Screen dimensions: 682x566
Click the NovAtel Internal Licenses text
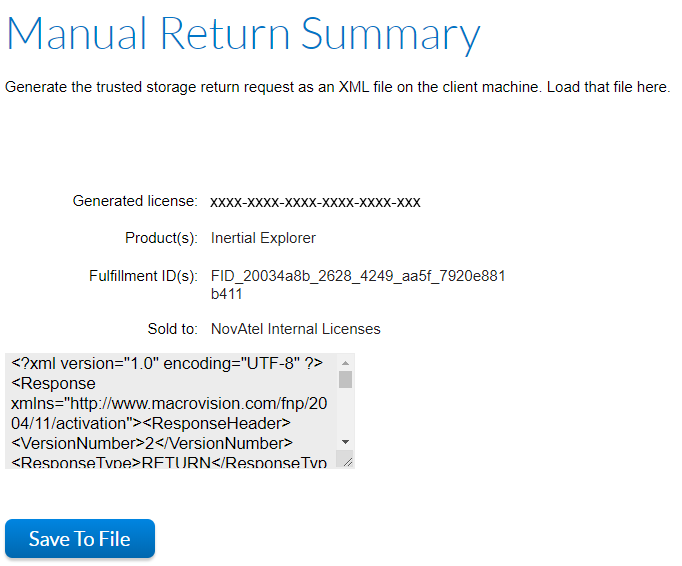295,329
